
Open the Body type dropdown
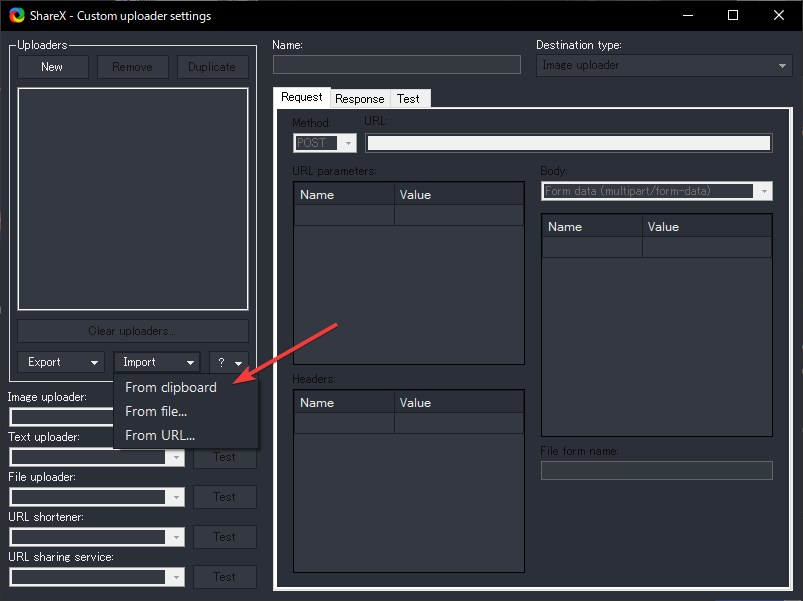[657, 191]
